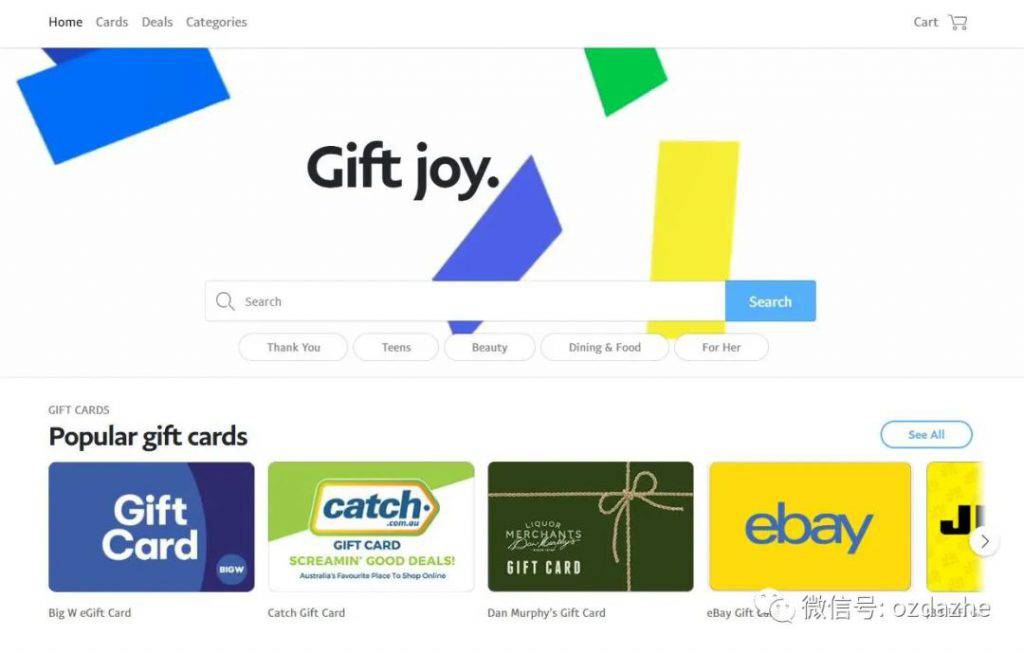This screenshot has width=1024, height=653.
Task: Select the Beauty filter chip
Action: [x=490, y=347]
